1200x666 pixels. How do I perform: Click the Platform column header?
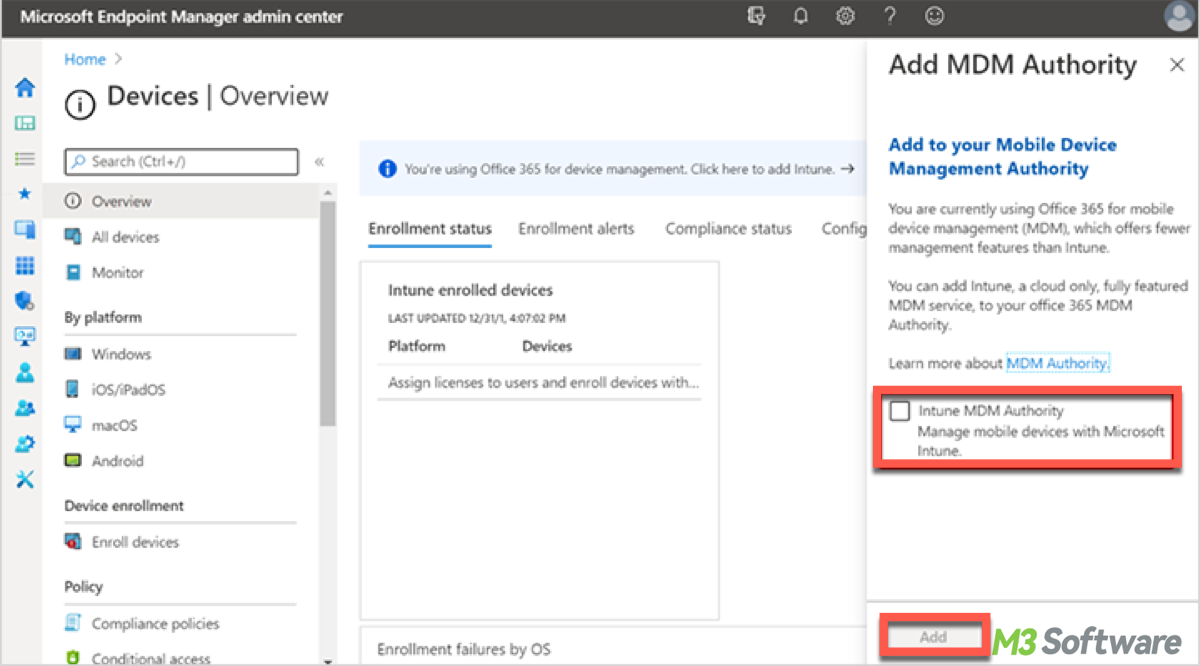click(x=417, y=346)
